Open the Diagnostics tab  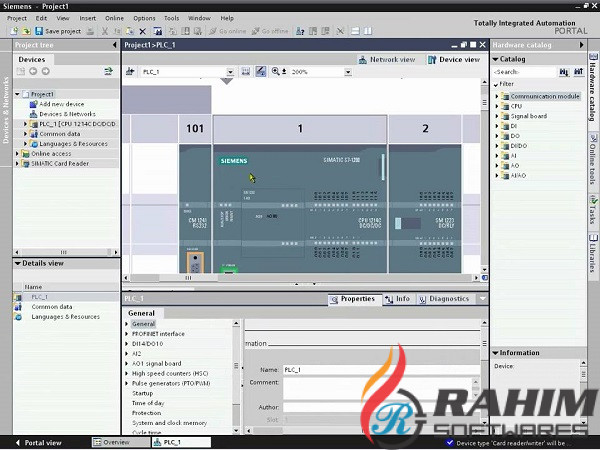pos(445,299)
